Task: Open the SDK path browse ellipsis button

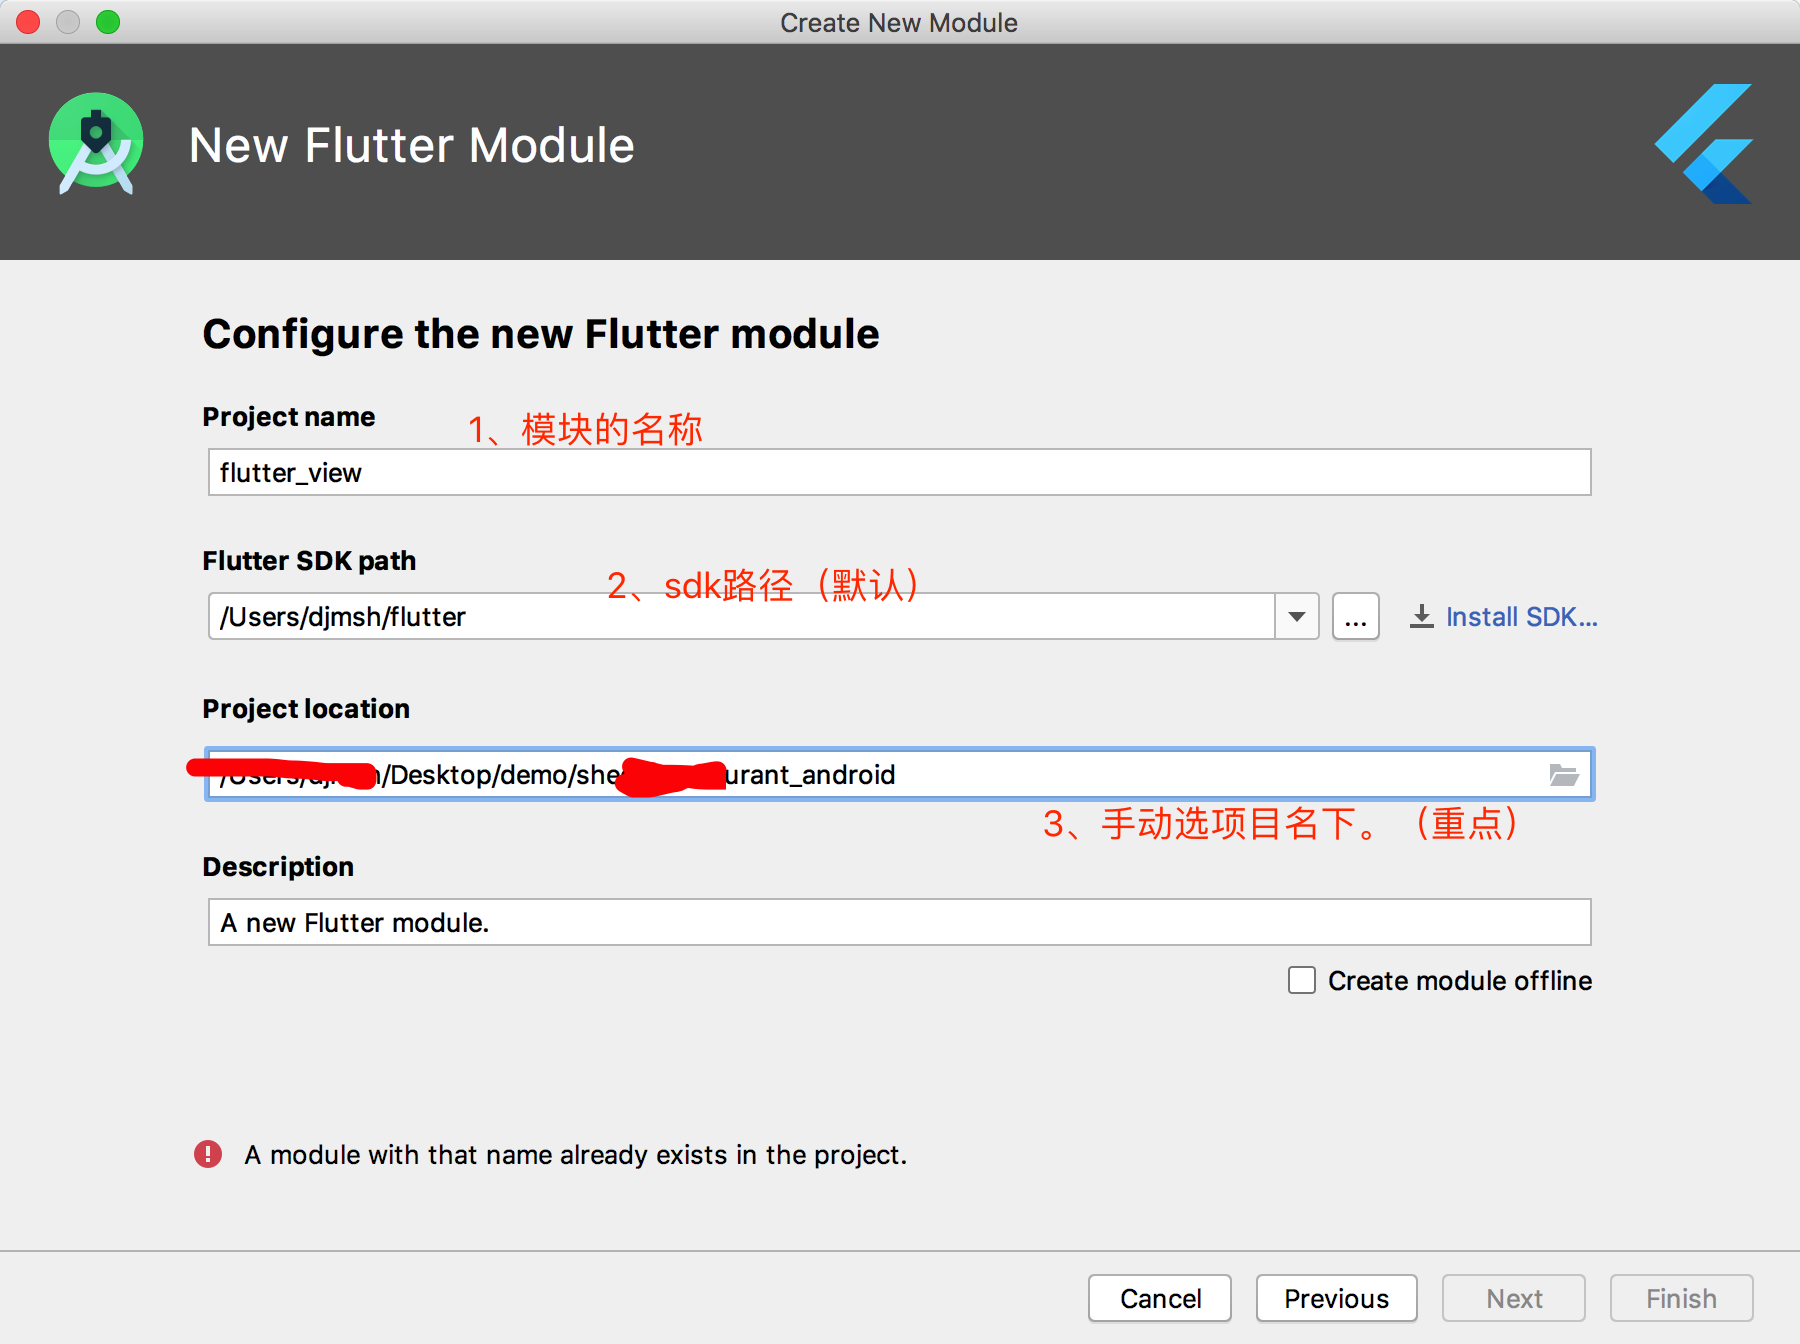Action: point(1355,616)
